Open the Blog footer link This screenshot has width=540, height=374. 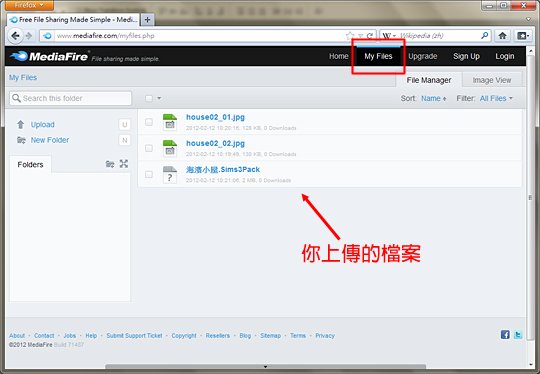(245, 335)
